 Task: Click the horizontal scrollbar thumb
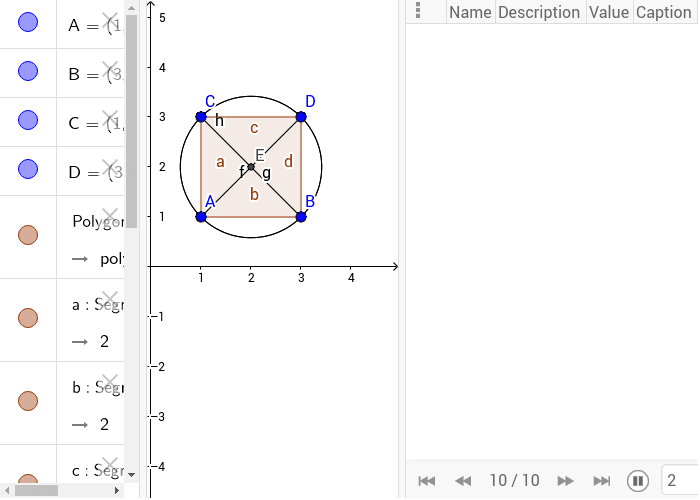point(37,490)
